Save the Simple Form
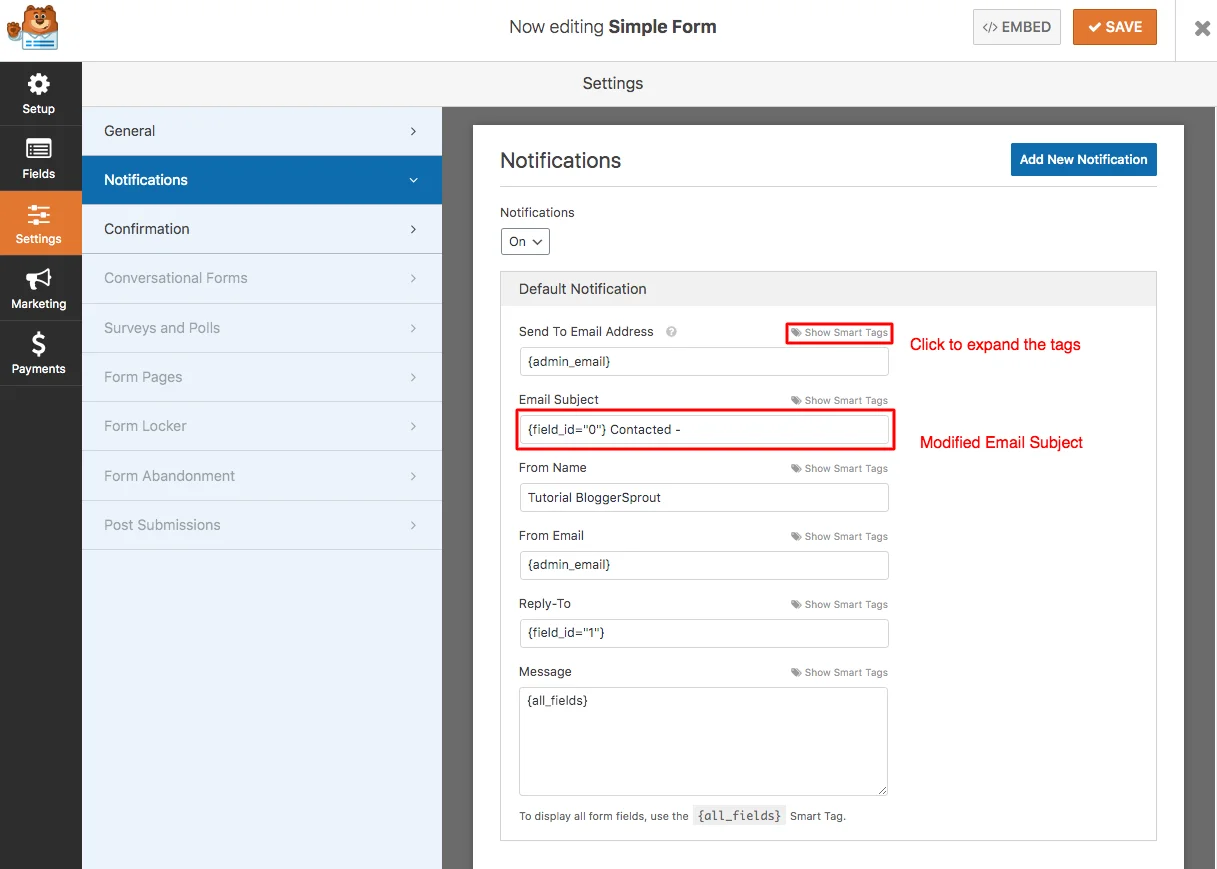The width and height of the screenshot is (1217, 869). click(1114, 27)
